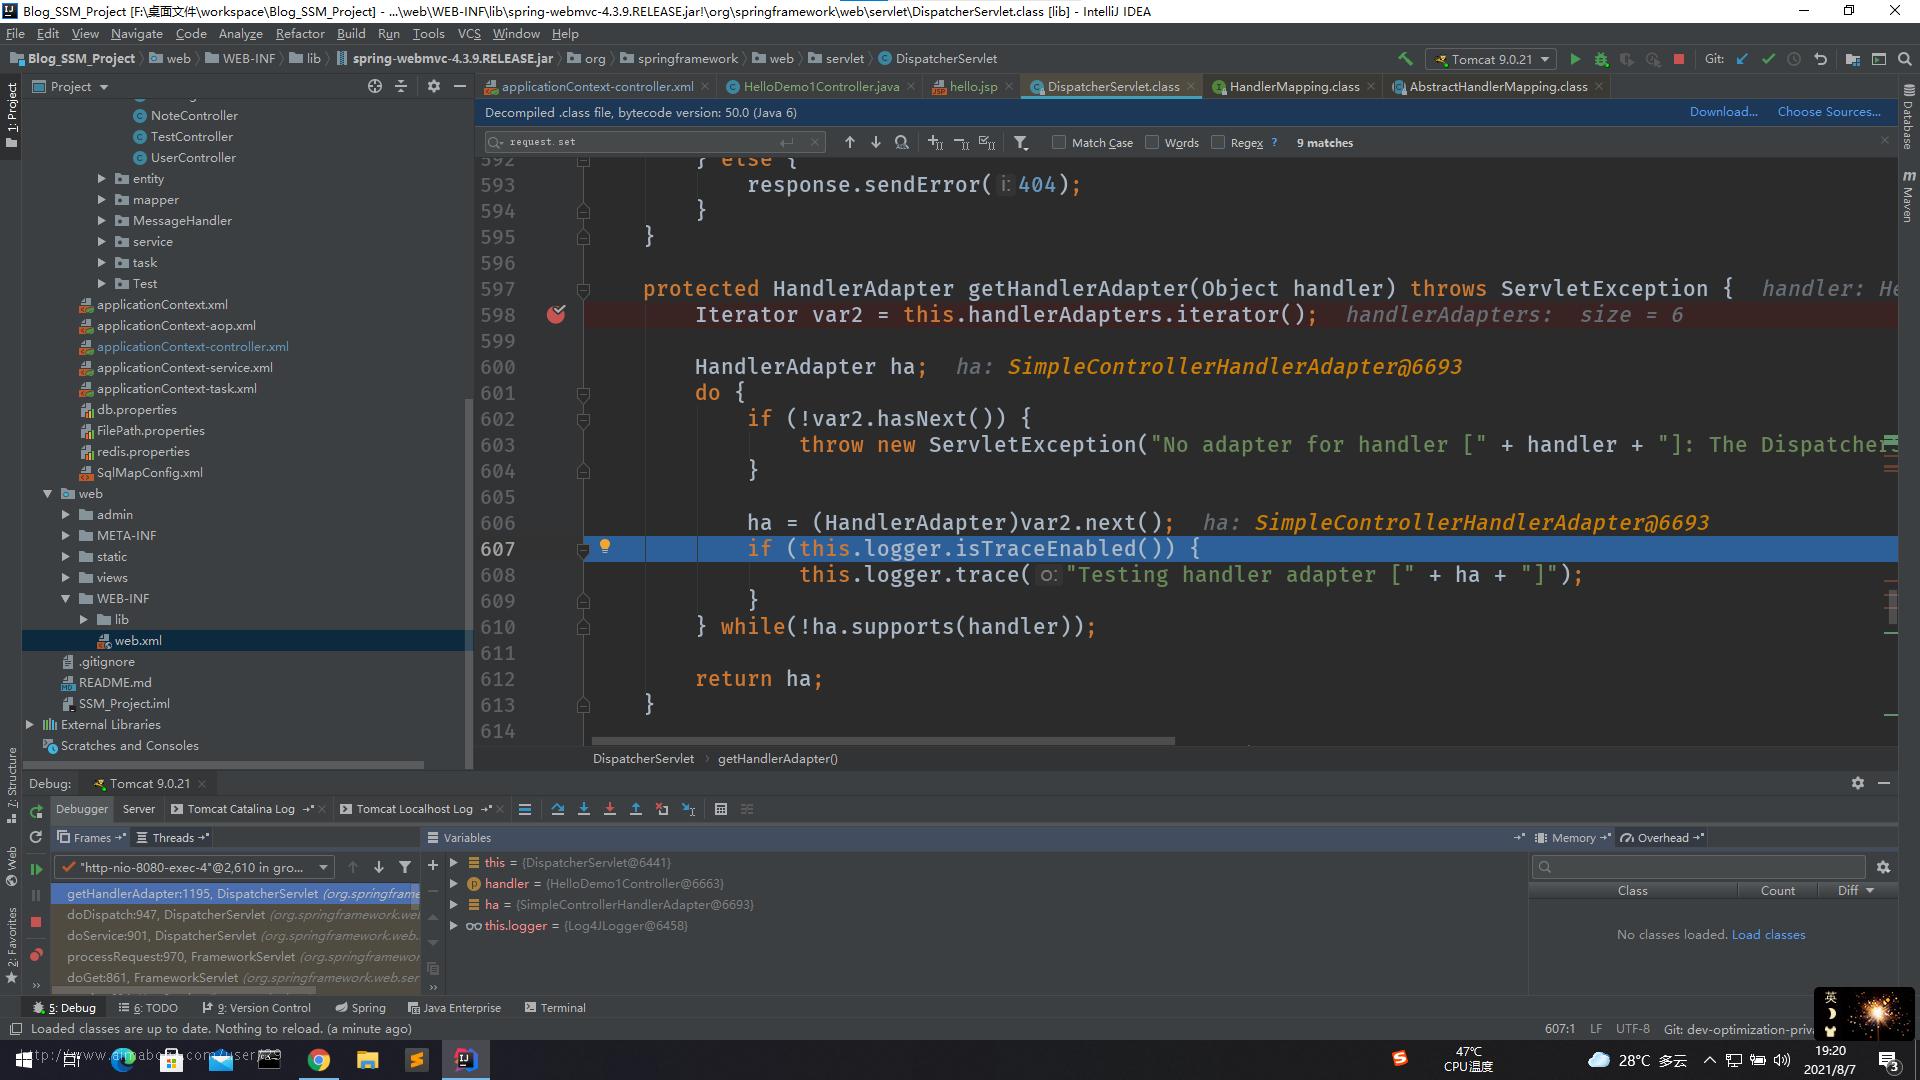The image size is (1920, 1080).
Task: Expand the handler variable
Action: point(454,884)
